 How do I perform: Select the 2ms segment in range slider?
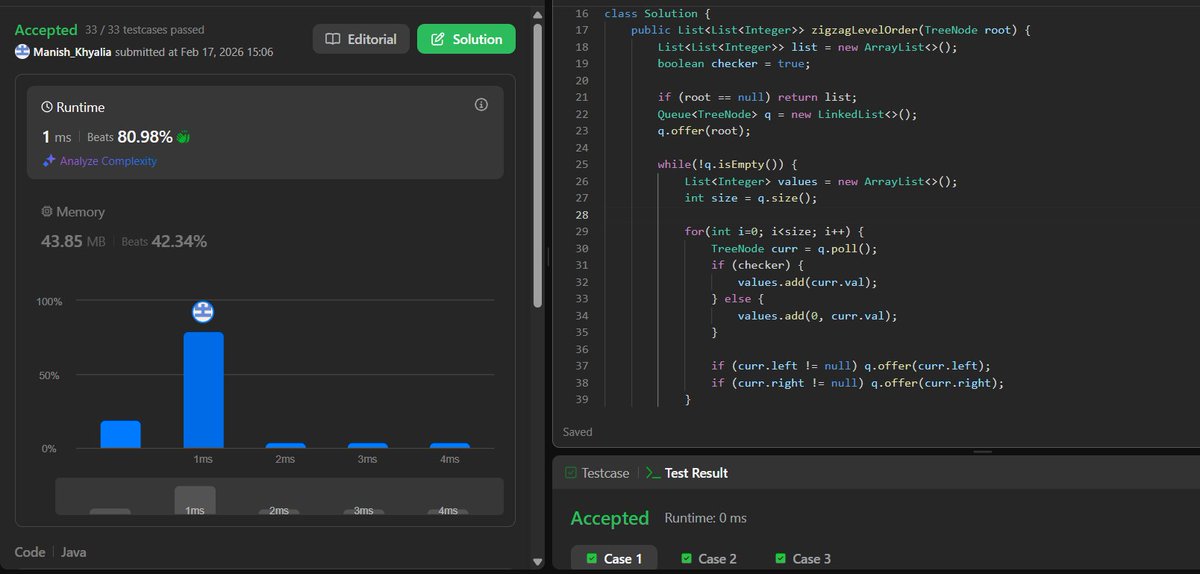tap(279, 511)
